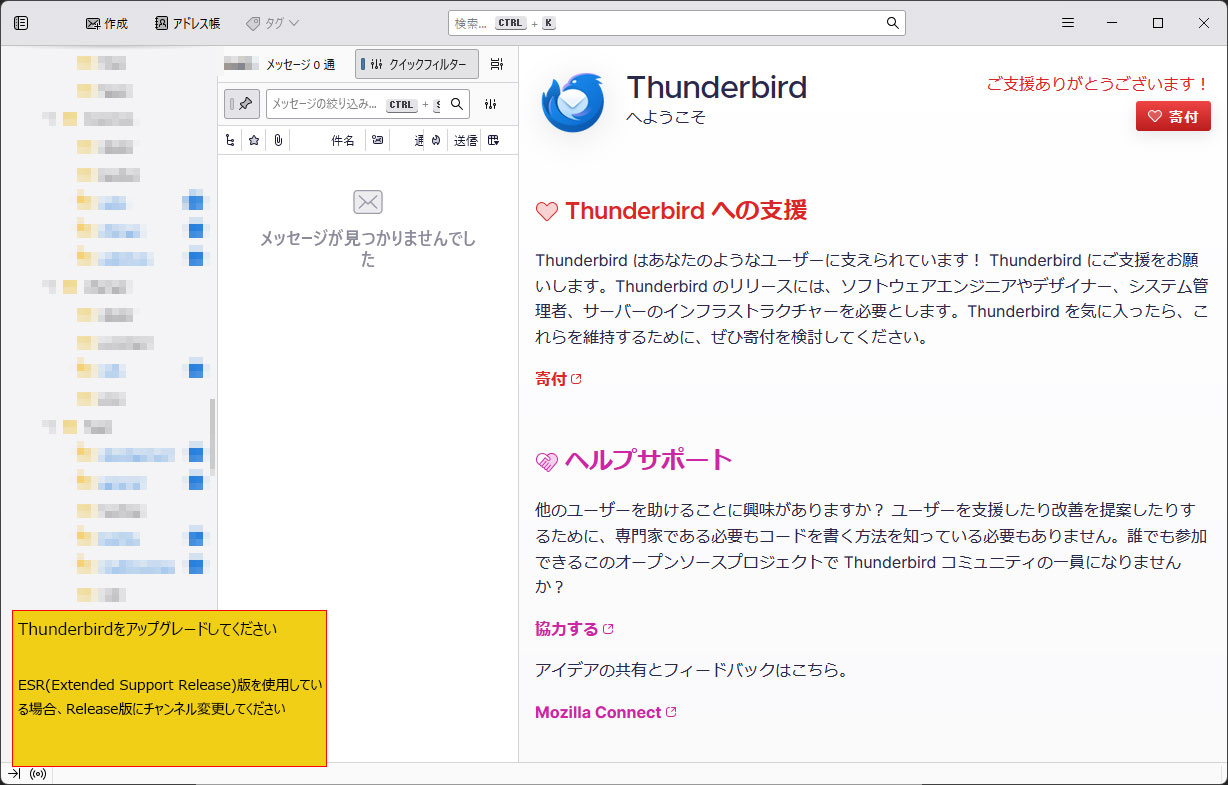
Task: Sort by the spam status column icon
Action: coord(436,141)
